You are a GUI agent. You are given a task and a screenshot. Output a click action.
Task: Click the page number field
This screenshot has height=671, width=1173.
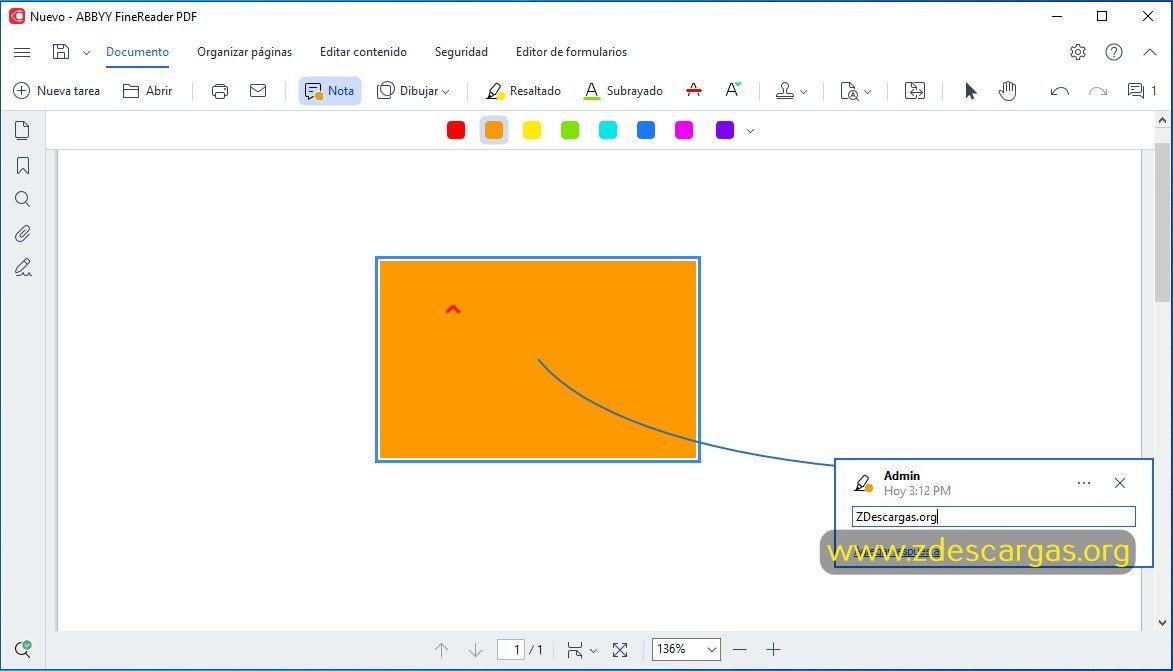tap(511, 649)
